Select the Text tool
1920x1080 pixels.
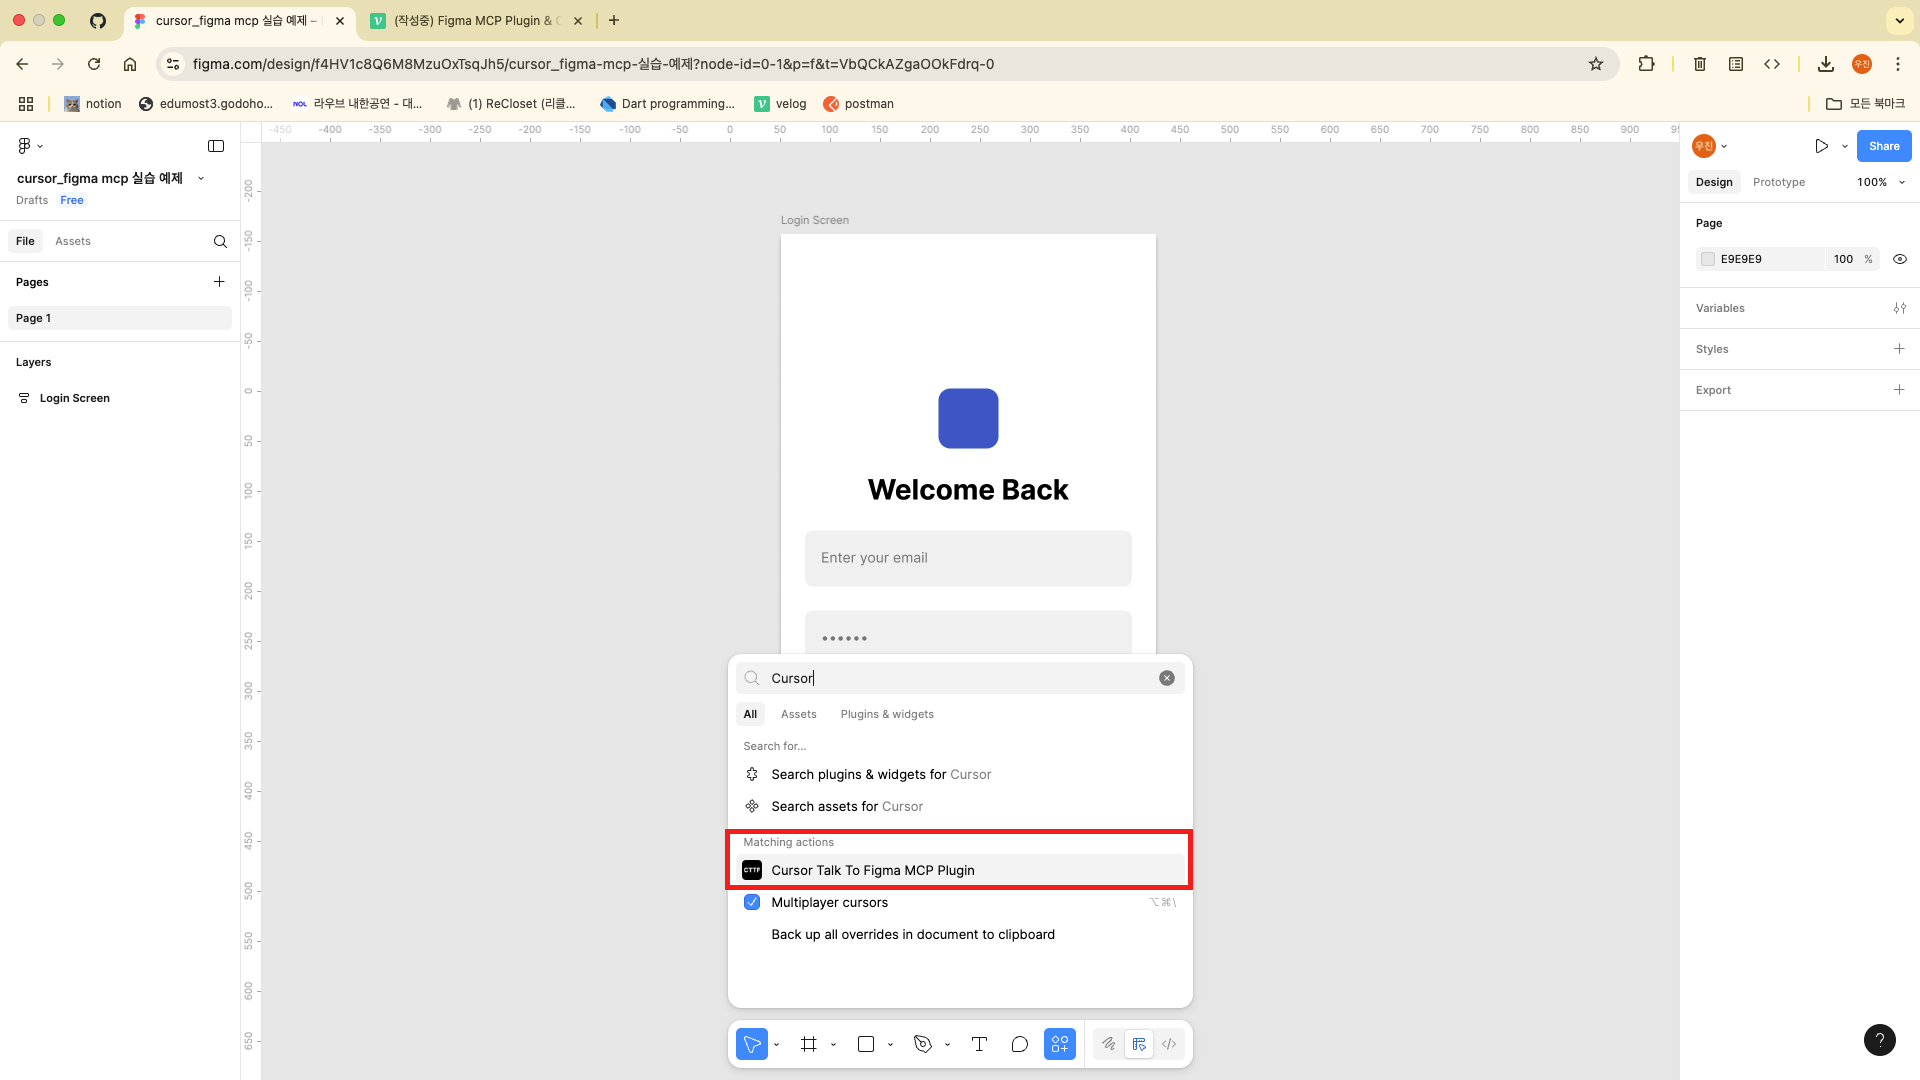point(979,1044)
